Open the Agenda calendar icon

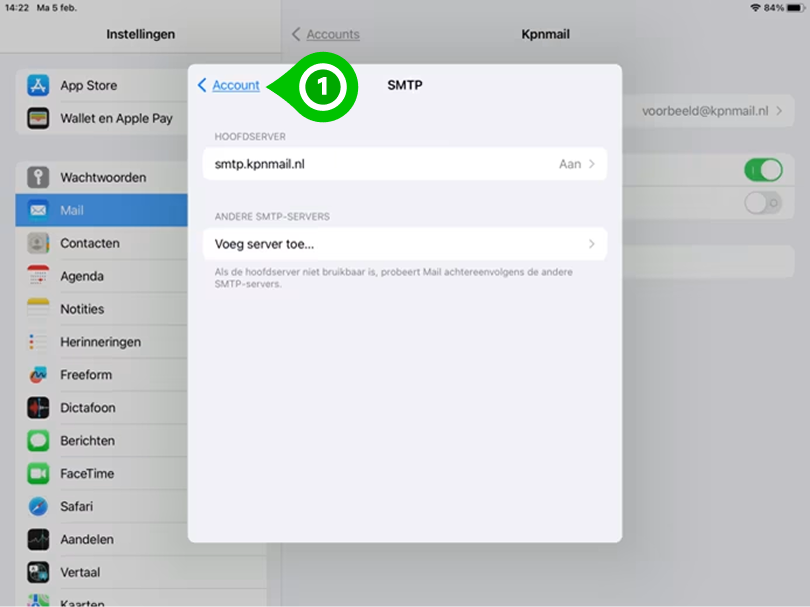point(38,276)
